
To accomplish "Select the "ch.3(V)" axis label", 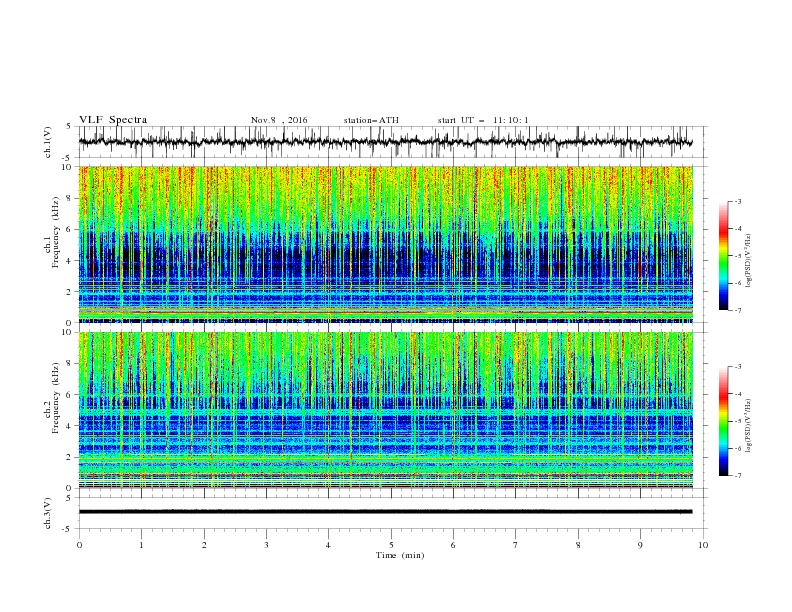I will [x=48, y=513].
